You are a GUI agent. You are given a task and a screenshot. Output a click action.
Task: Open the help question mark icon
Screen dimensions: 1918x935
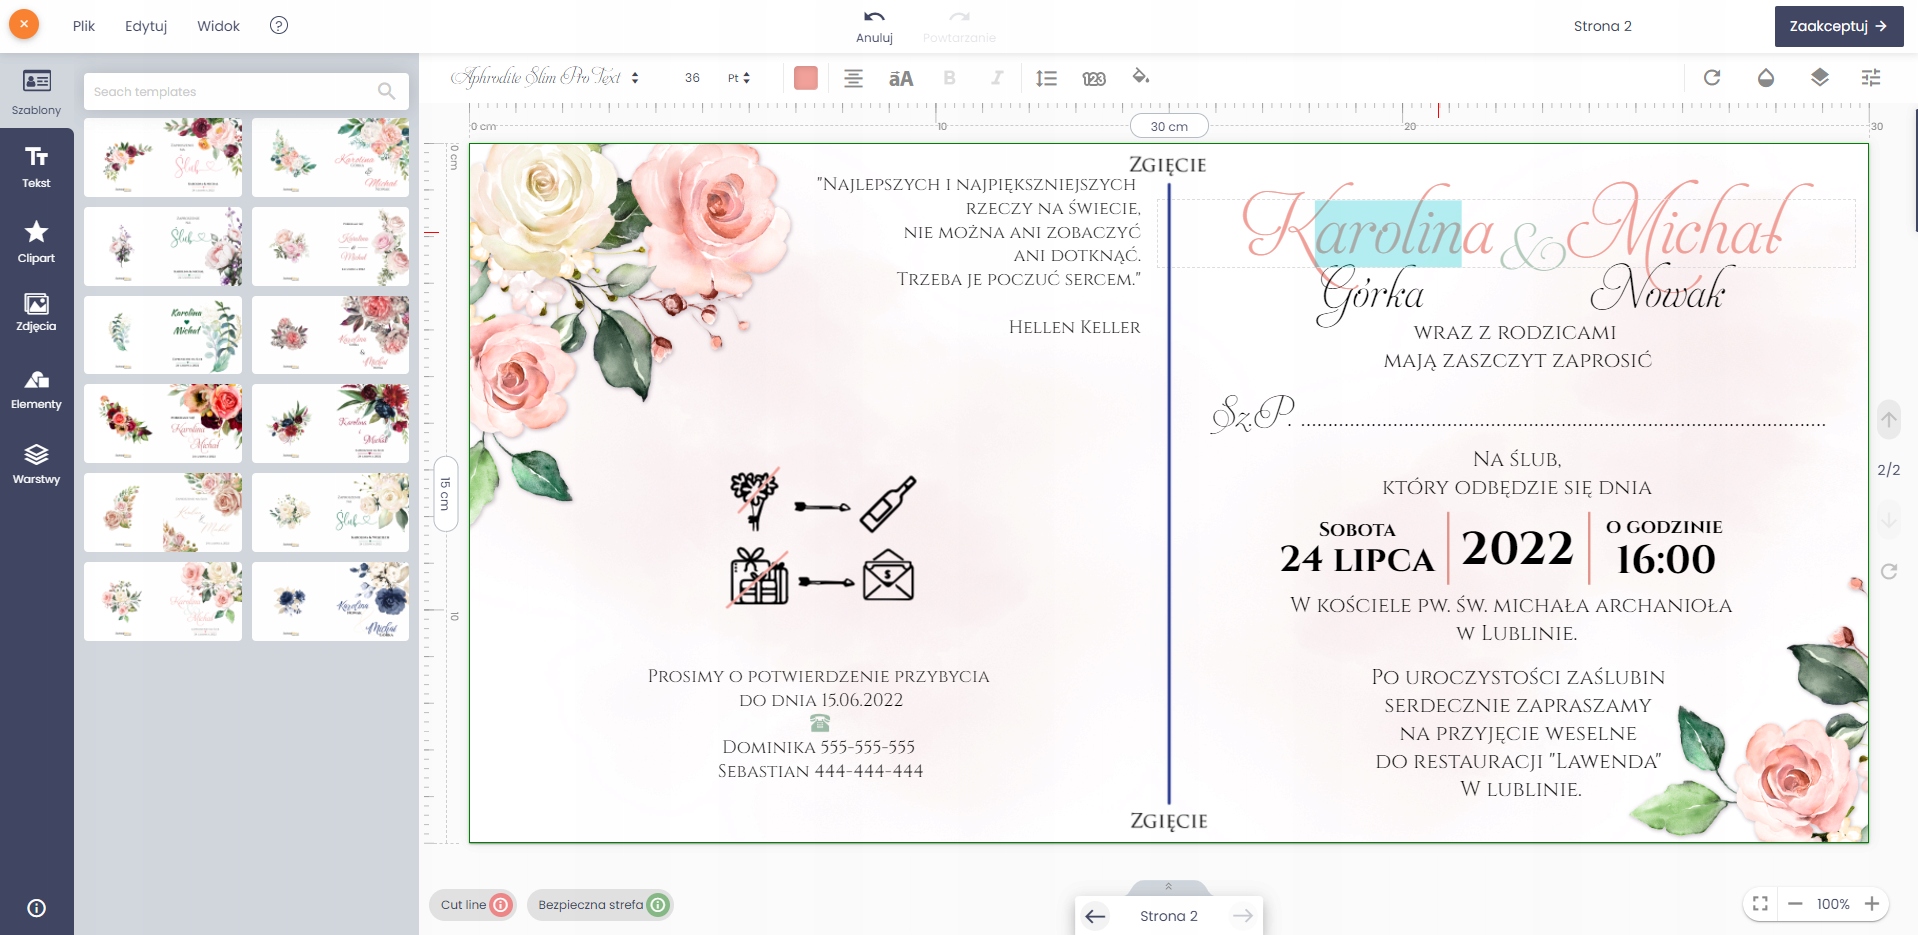tap(279, 25)
